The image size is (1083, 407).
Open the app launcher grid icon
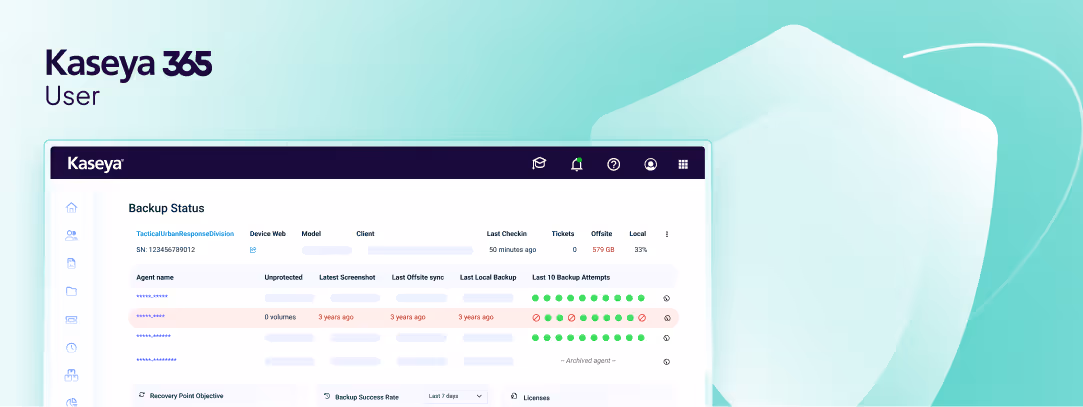(683, 164)
